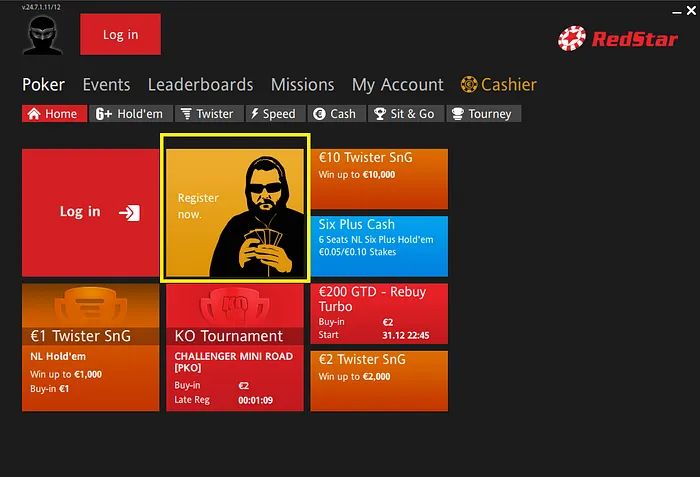Click the Home house icon
The height and width of the screenshot is (477, 700).
click(x=34, y=114)
